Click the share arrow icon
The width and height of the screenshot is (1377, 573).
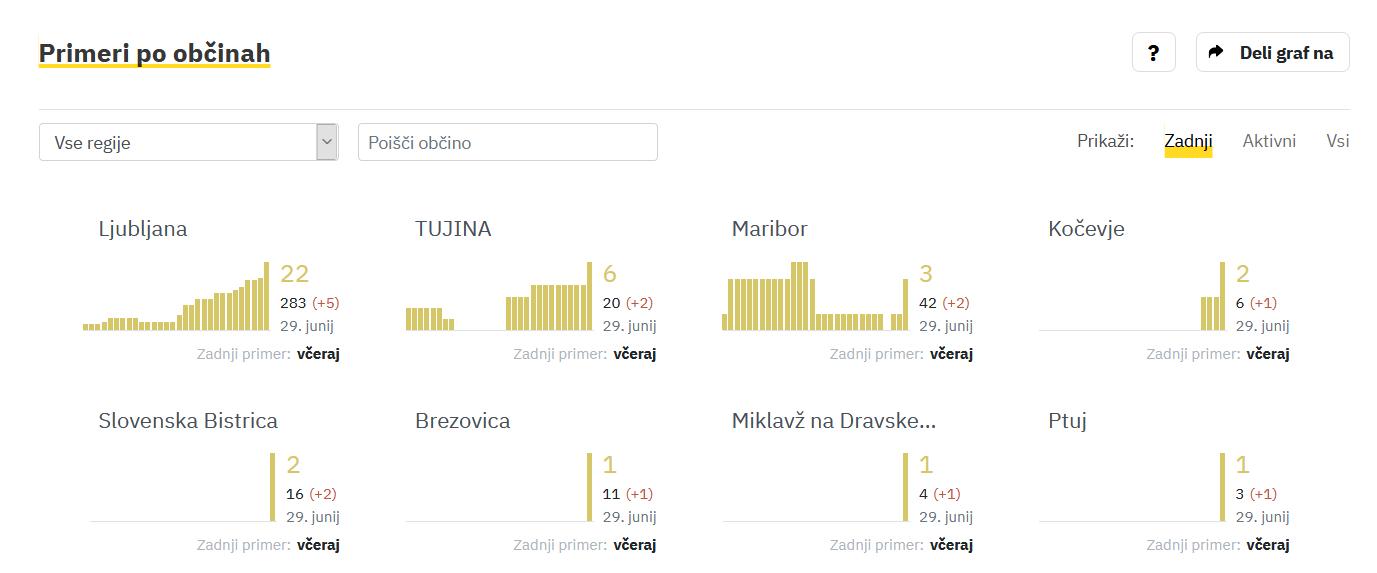click(1216, 52)
